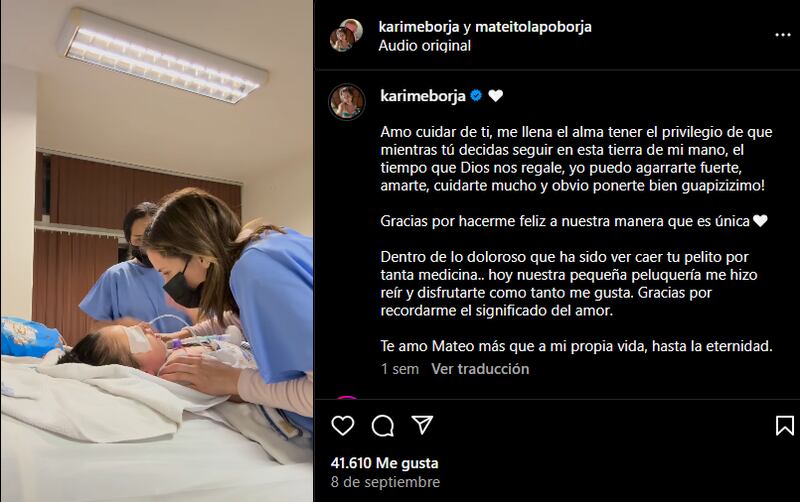The image size is (800, 502).
Task: Share the post via paper plane icon
Action: point(422,425)
